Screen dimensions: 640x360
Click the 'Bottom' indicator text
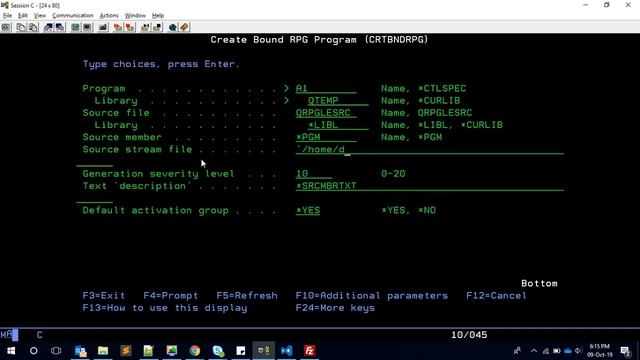click(539, 283)
